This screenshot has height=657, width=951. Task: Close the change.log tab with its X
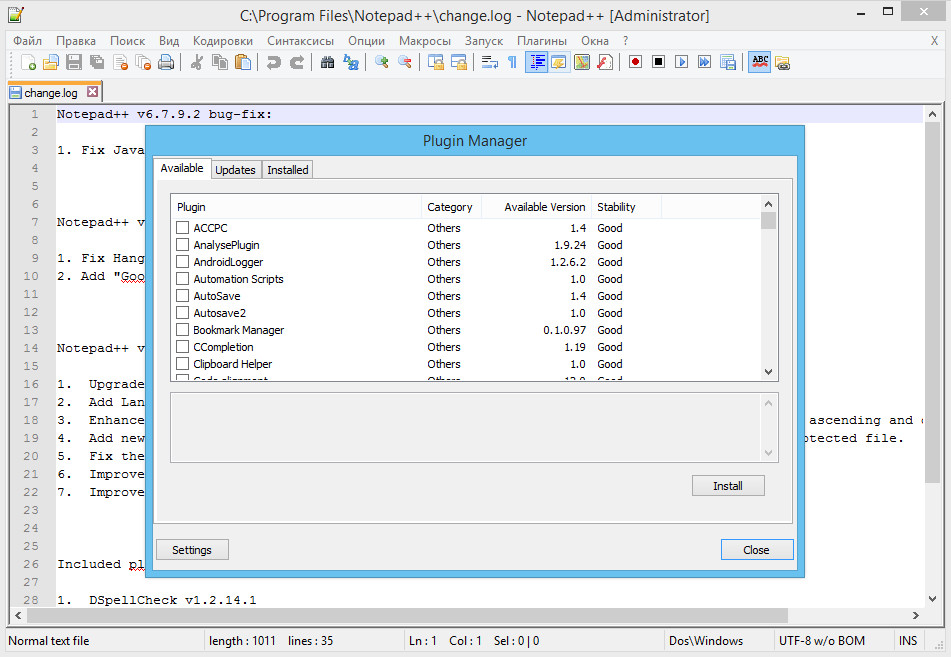[92, 92]
